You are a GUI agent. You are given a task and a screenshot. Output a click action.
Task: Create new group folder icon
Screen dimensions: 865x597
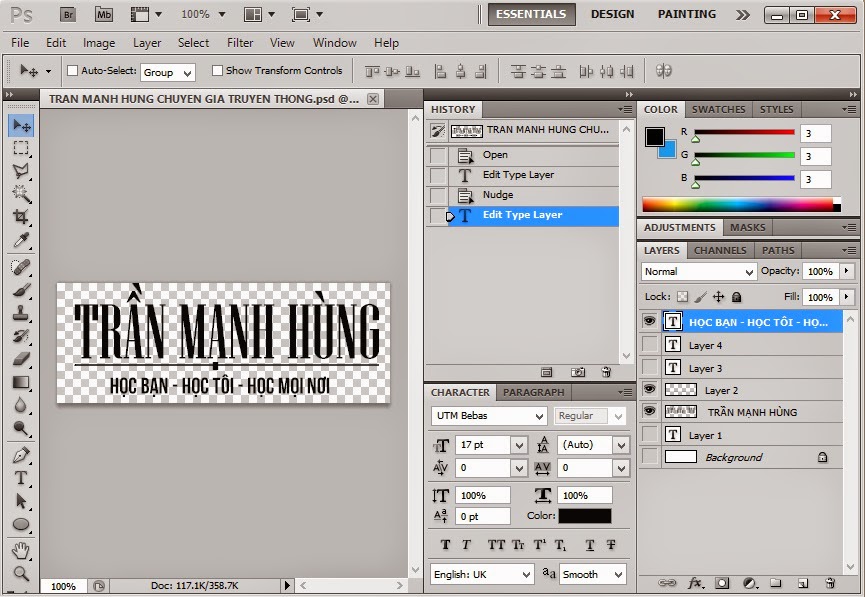pos(776,583)
